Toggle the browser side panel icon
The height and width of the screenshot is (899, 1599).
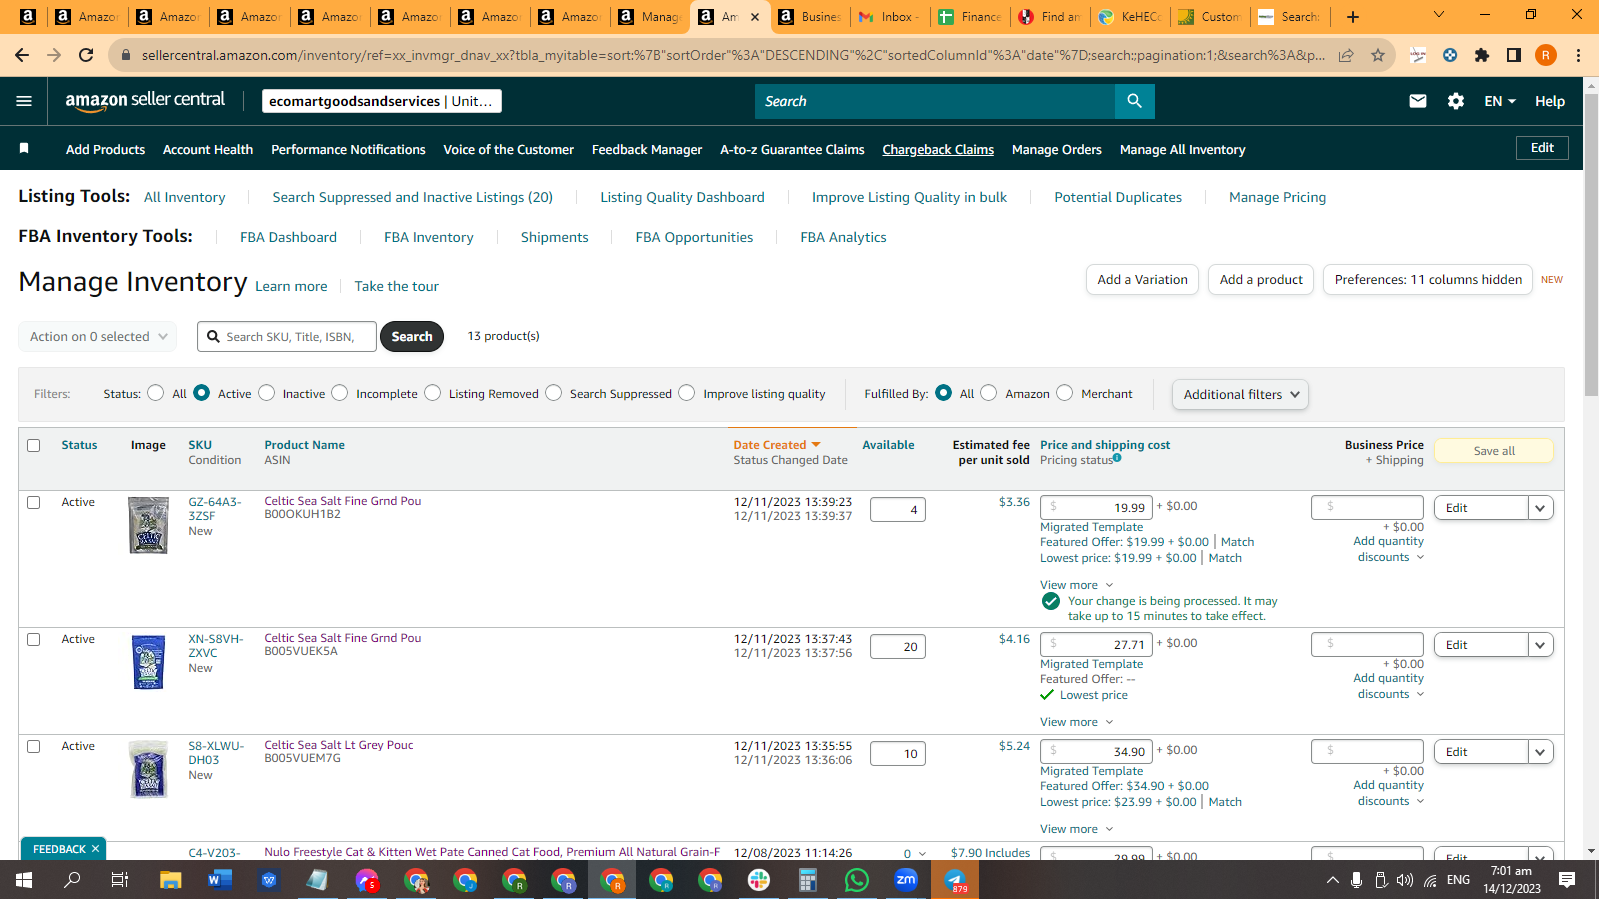1514,55
